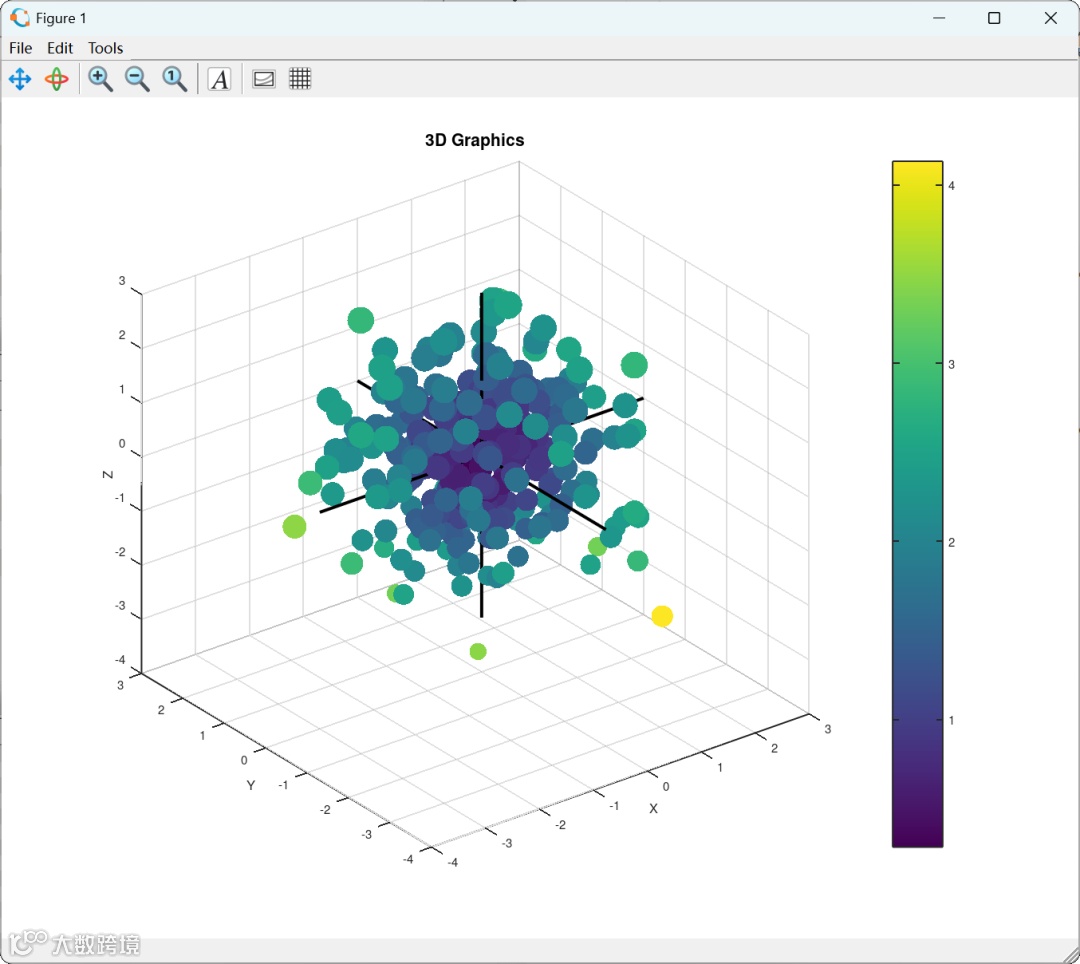
Task: Click the colorbar tick label 3
Action: (951, 364)
